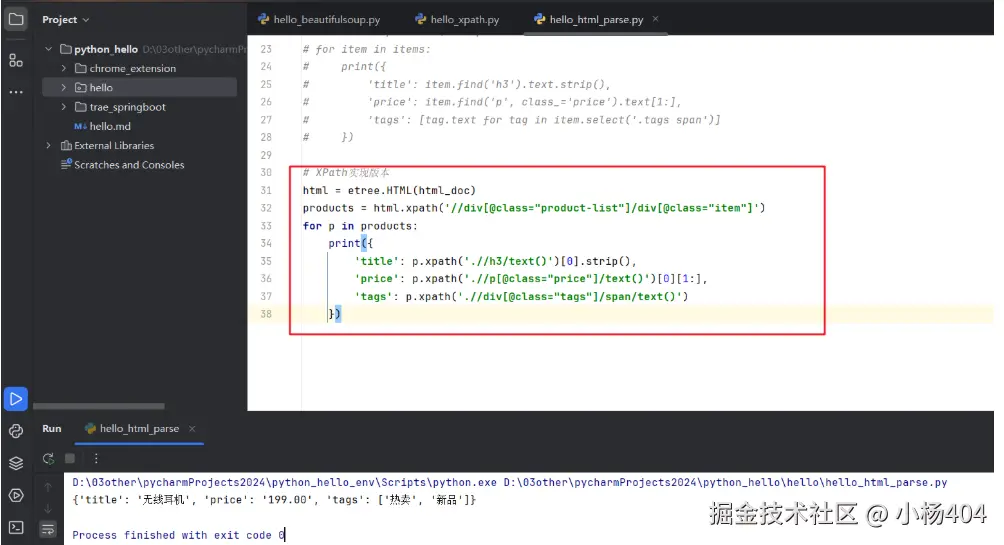Click the project tree horizontal scrollbar
The height and width of the screenshot is (545, 1004).
coord(99,406)
